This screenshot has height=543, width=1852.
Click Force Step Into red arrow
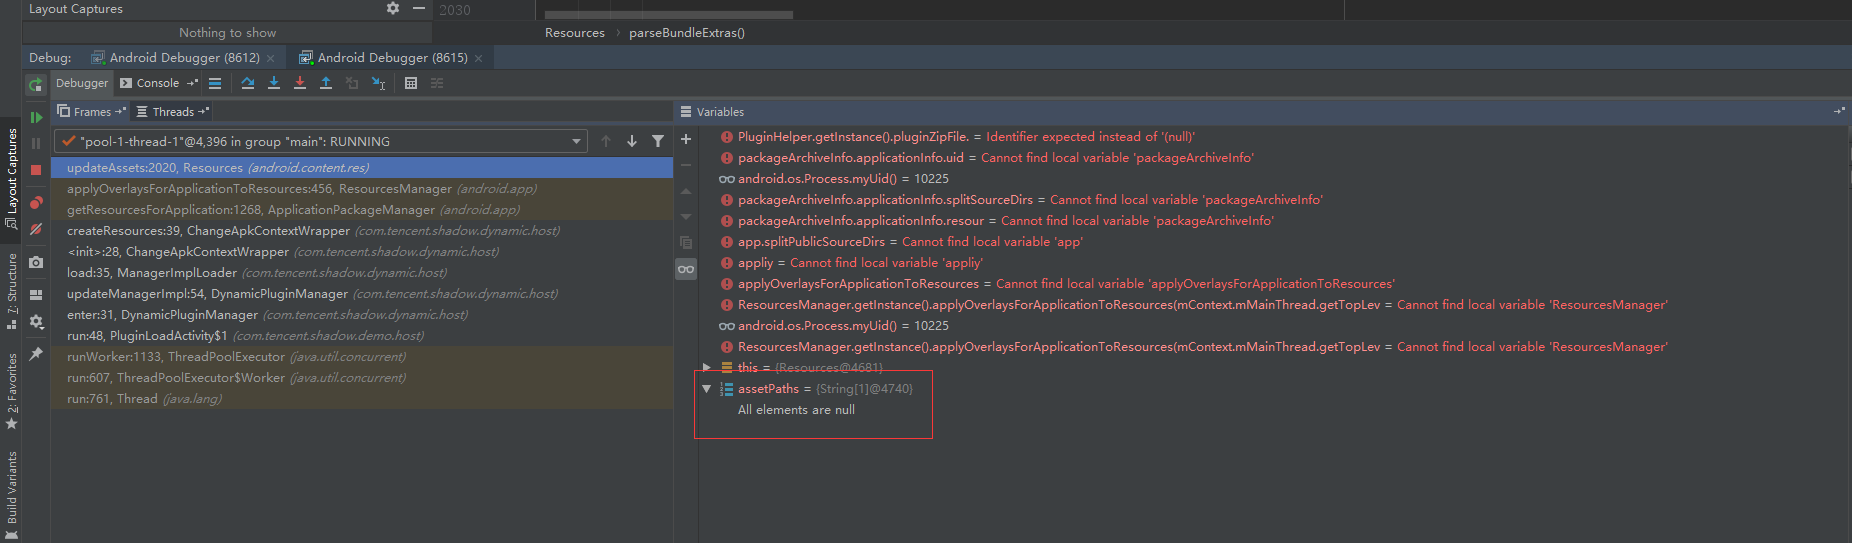[300, 83]
